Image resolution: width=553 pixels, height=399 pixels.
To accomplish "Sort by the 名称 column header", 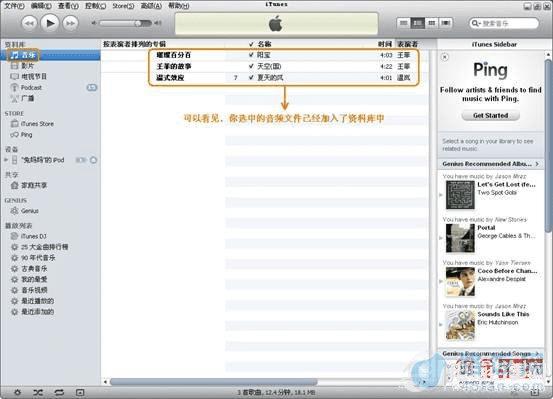I will click(x=265, y=44).
